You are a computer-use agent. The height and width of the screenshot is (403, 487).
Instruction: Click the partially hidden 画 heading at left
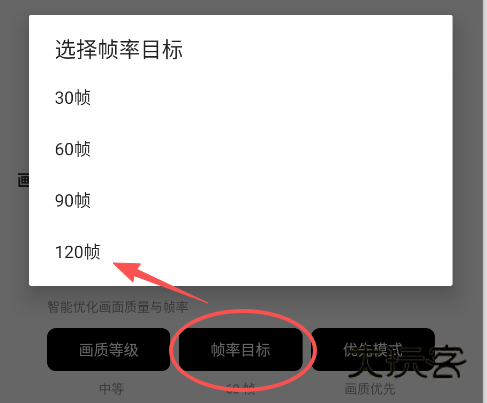click(x=23, y=180)
